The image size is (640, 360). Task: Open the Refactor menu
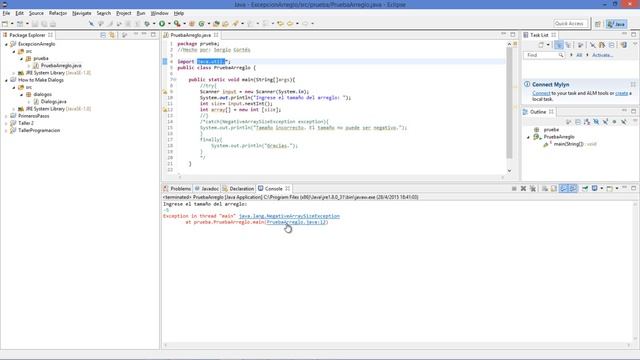(58, 13)
